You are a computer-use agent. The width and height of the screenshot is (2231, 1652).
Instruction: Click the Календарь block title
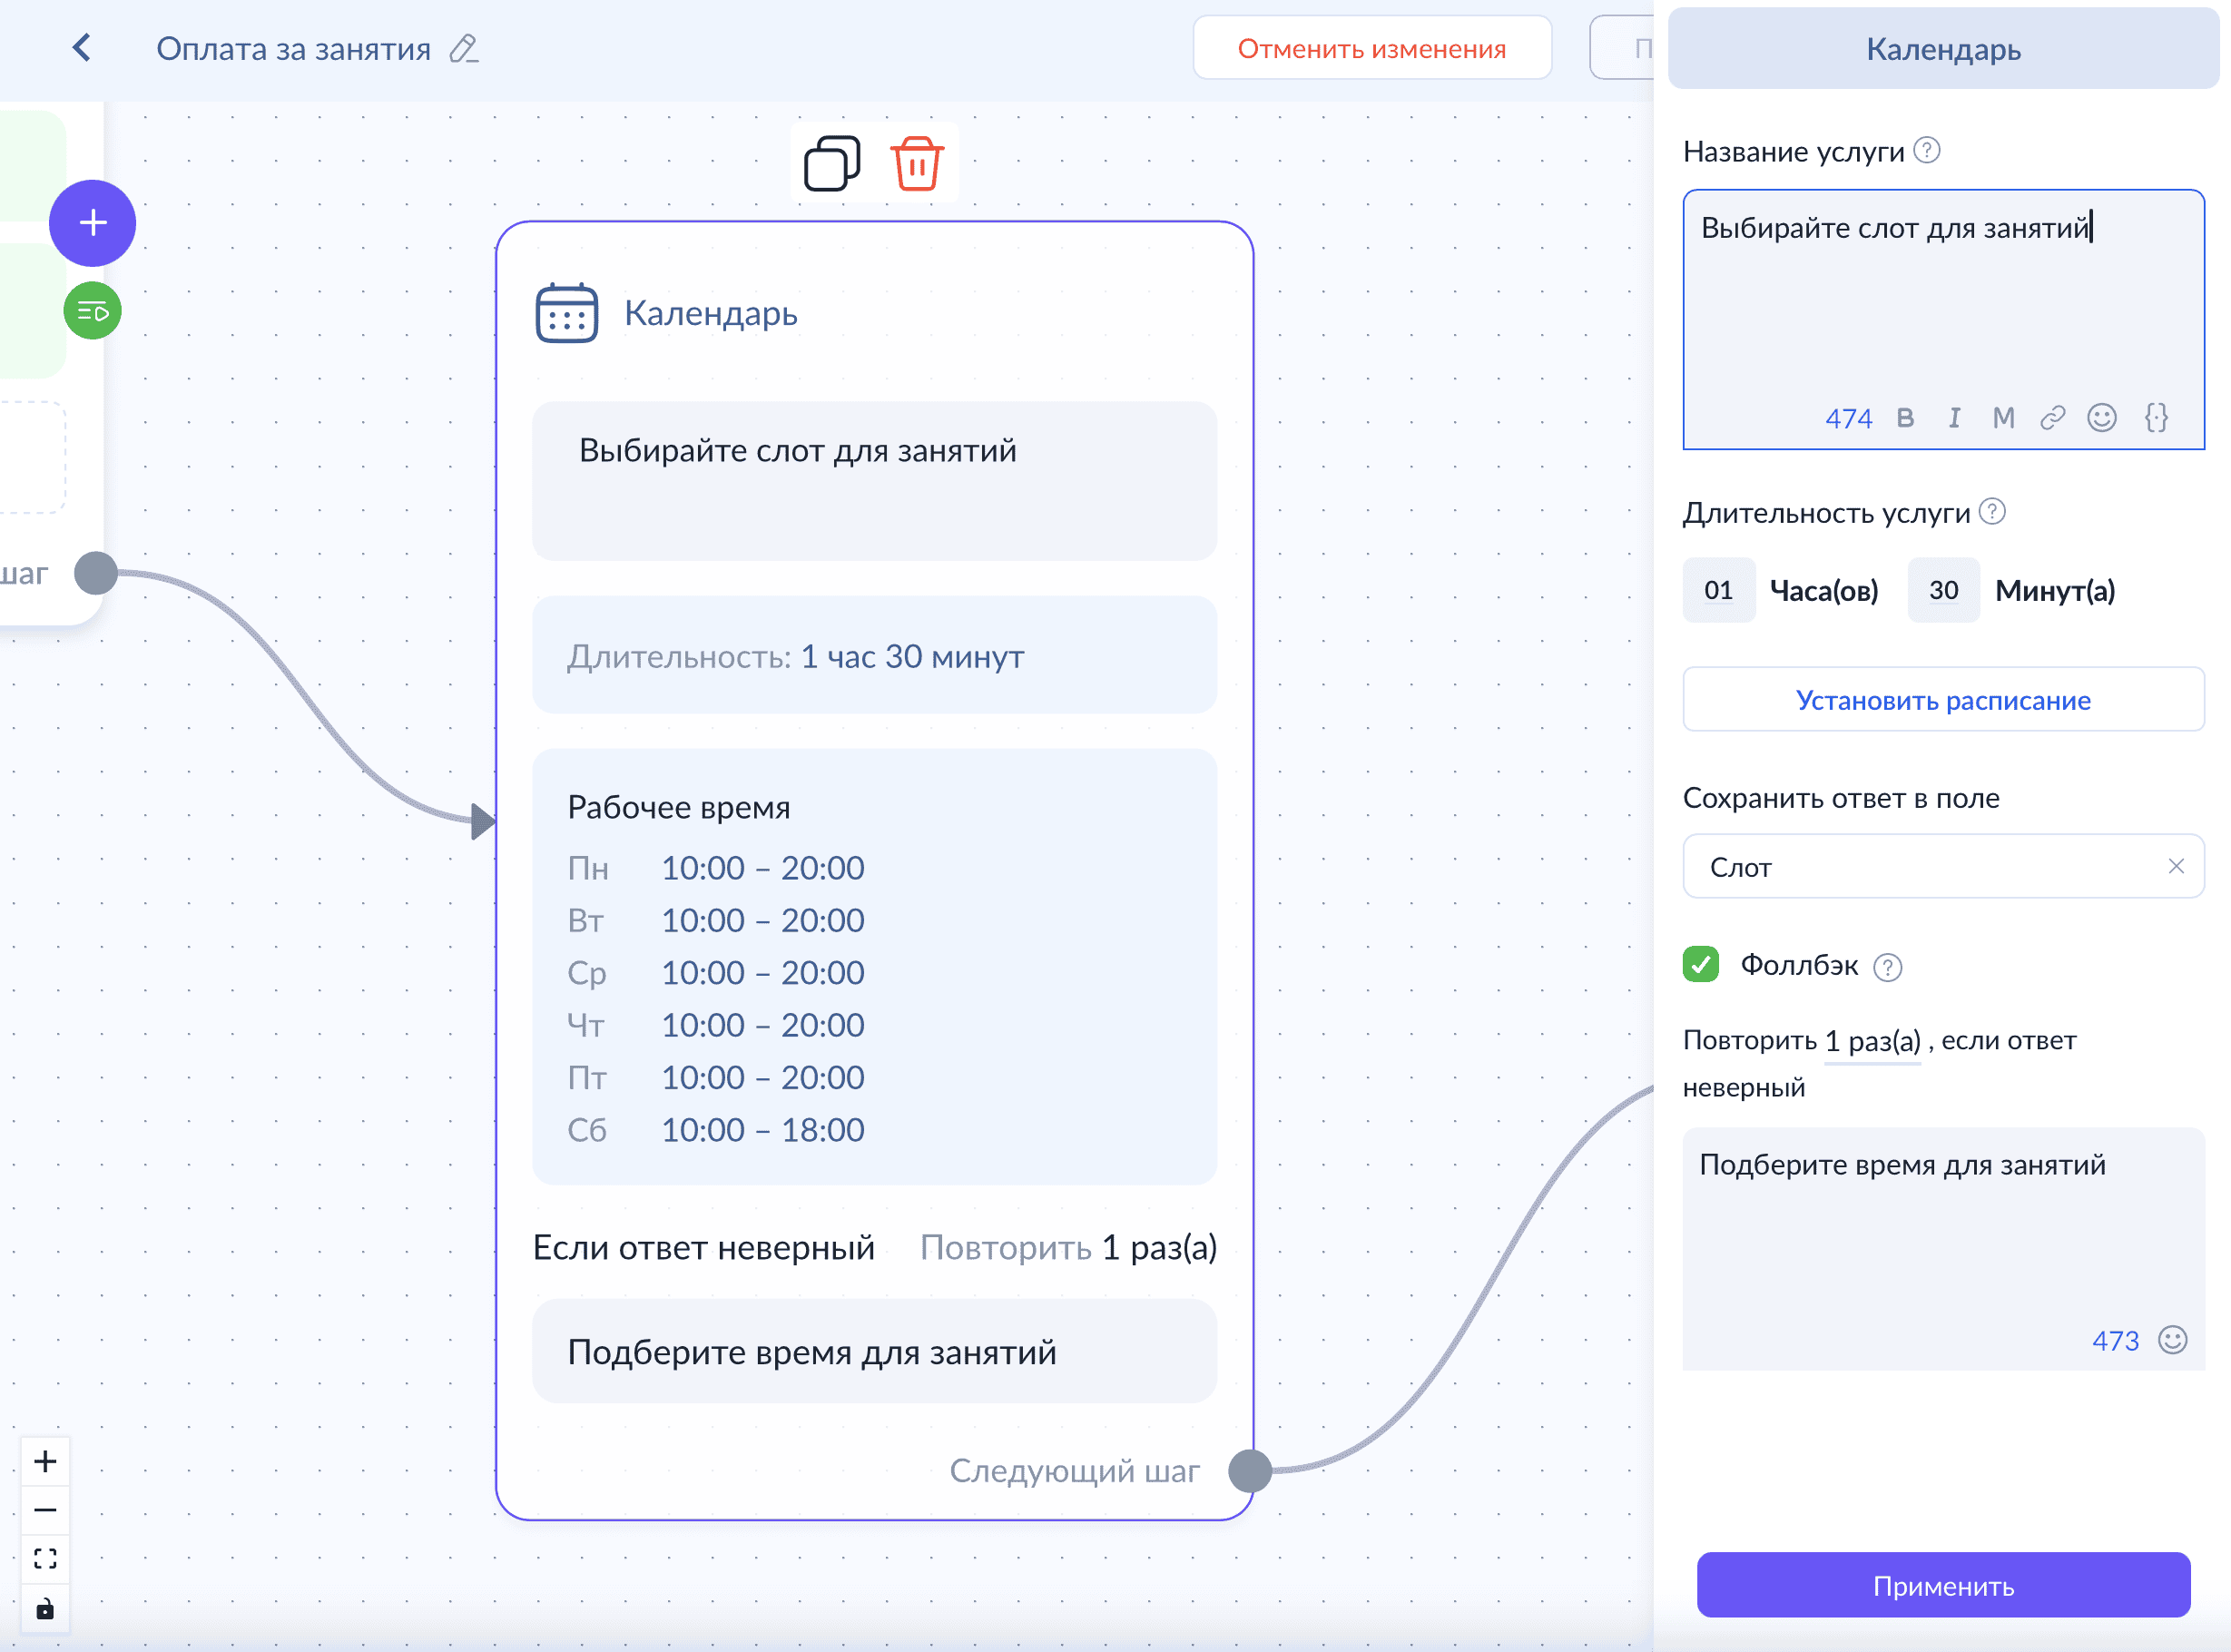pos(710,313)
